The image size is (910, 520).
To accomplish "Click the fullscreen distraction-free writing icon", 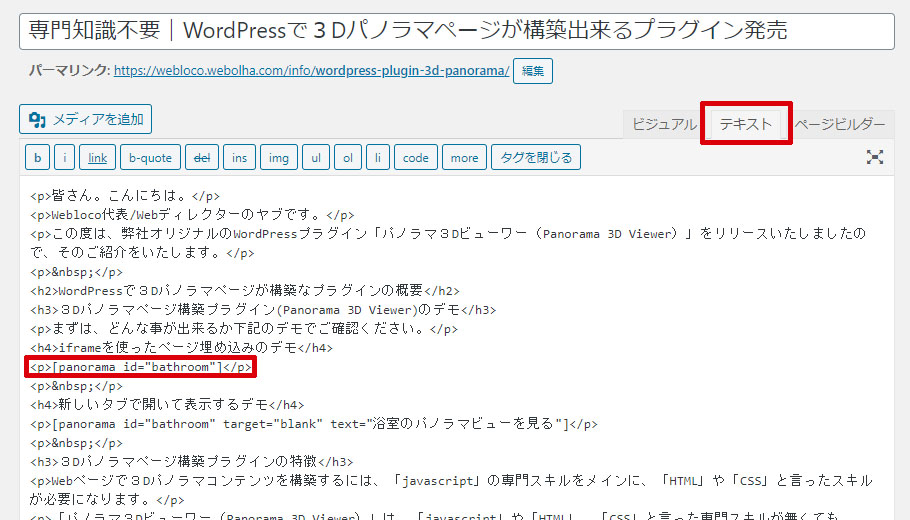I will (x=875, y=157).
